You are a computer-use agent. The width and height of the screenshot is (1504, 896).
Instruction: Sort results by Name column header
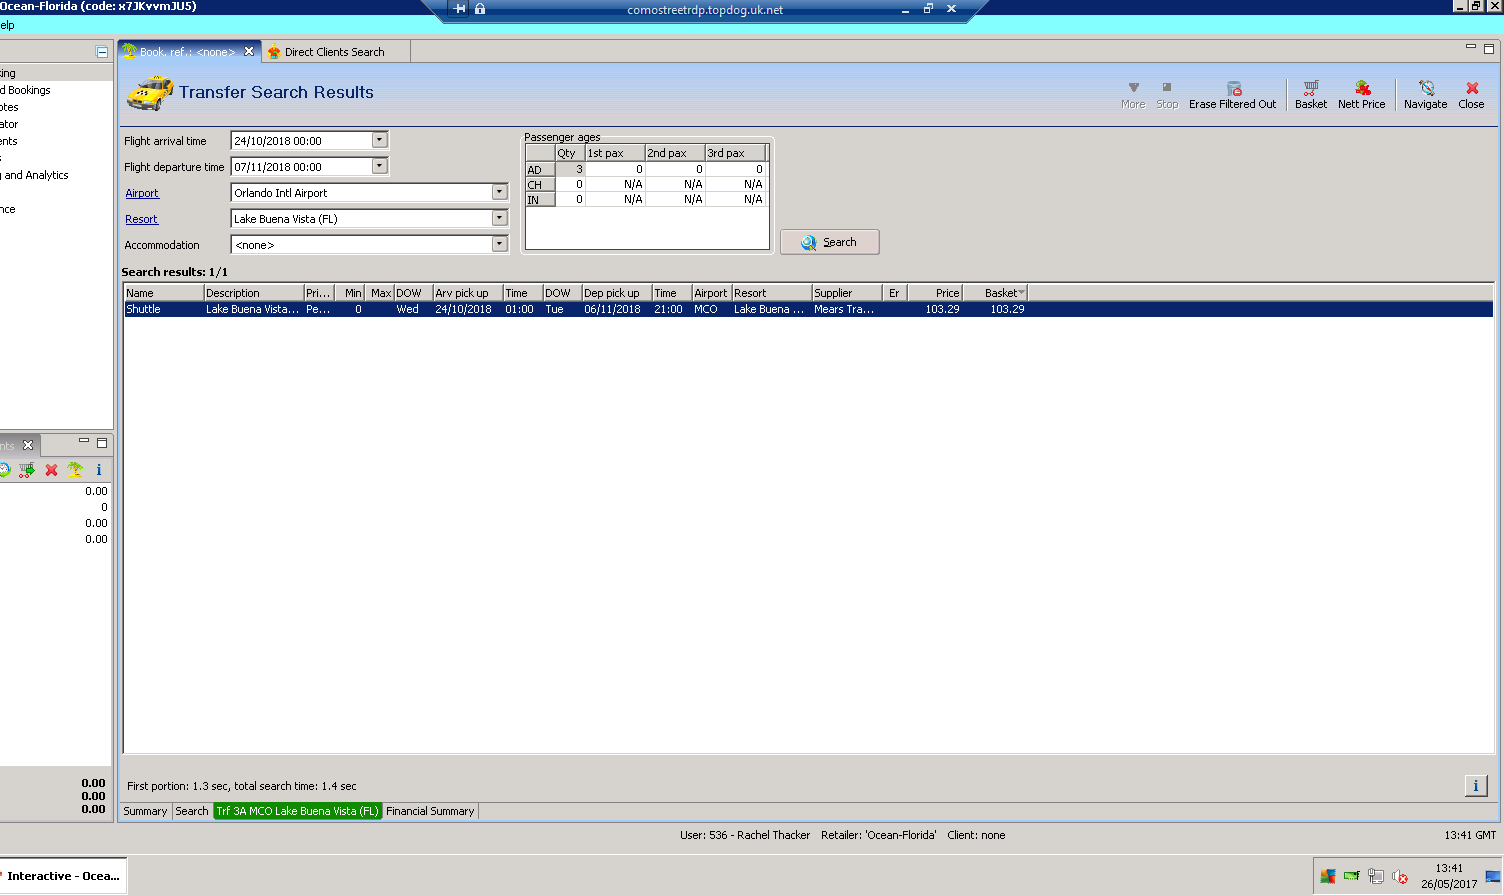click(164, 293)
